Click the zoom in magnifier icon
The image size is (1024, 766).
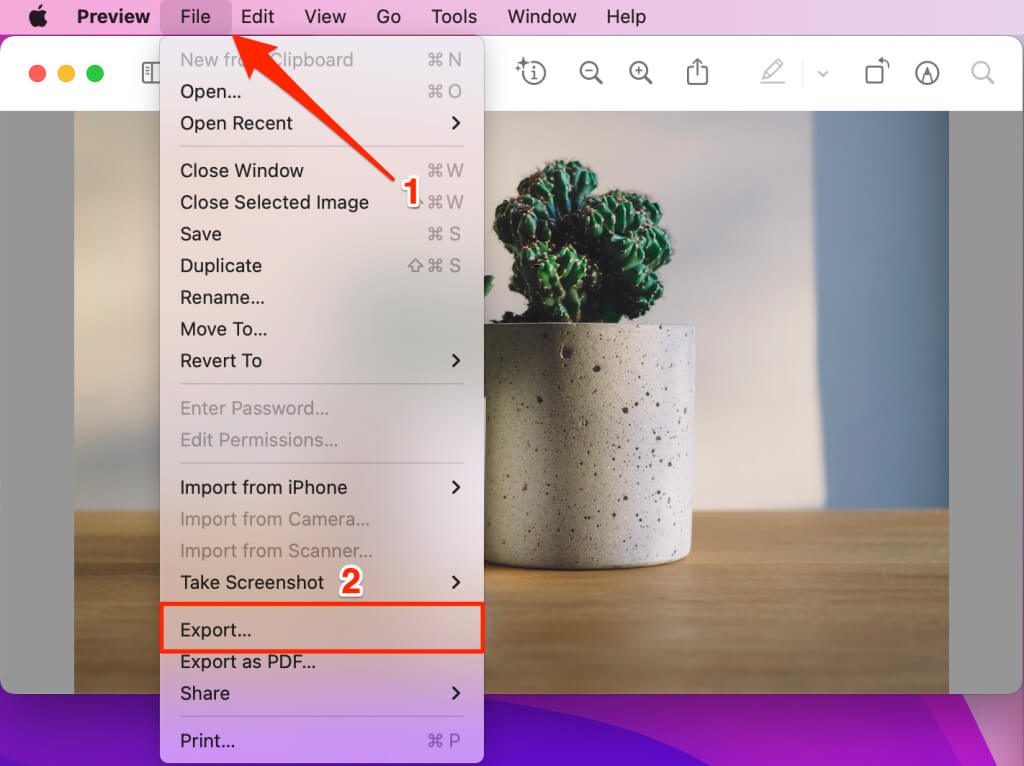[x=640, y=72]
